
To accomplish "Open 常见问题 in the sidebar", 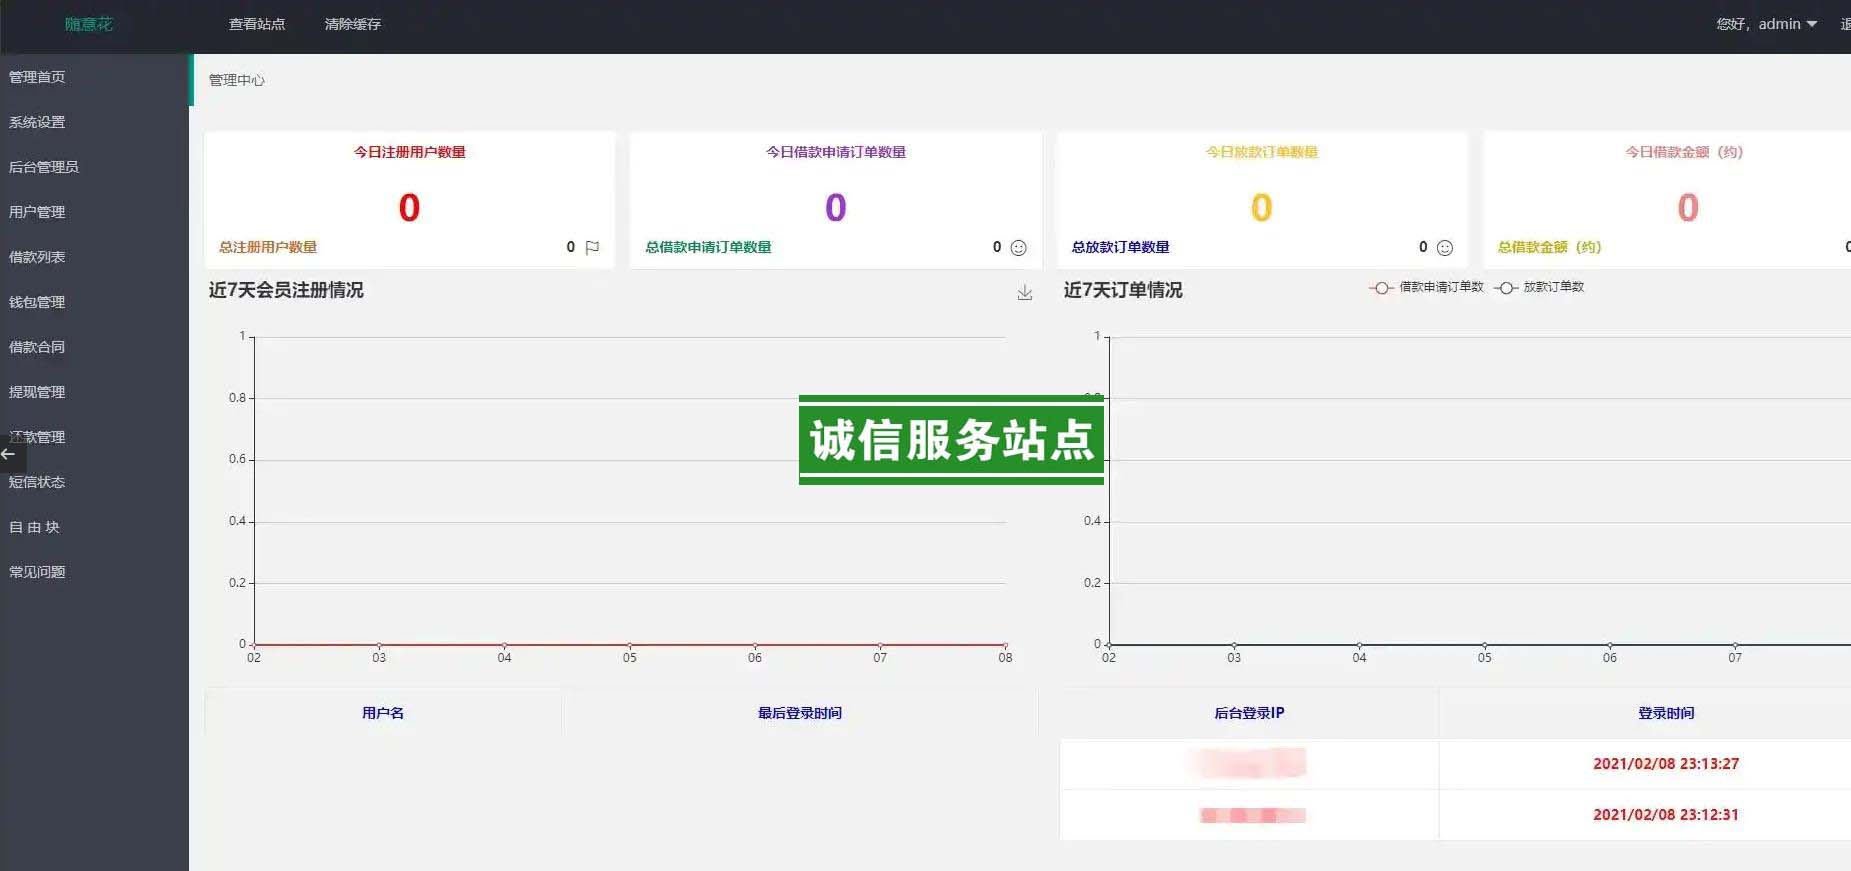I will (37, 572).
